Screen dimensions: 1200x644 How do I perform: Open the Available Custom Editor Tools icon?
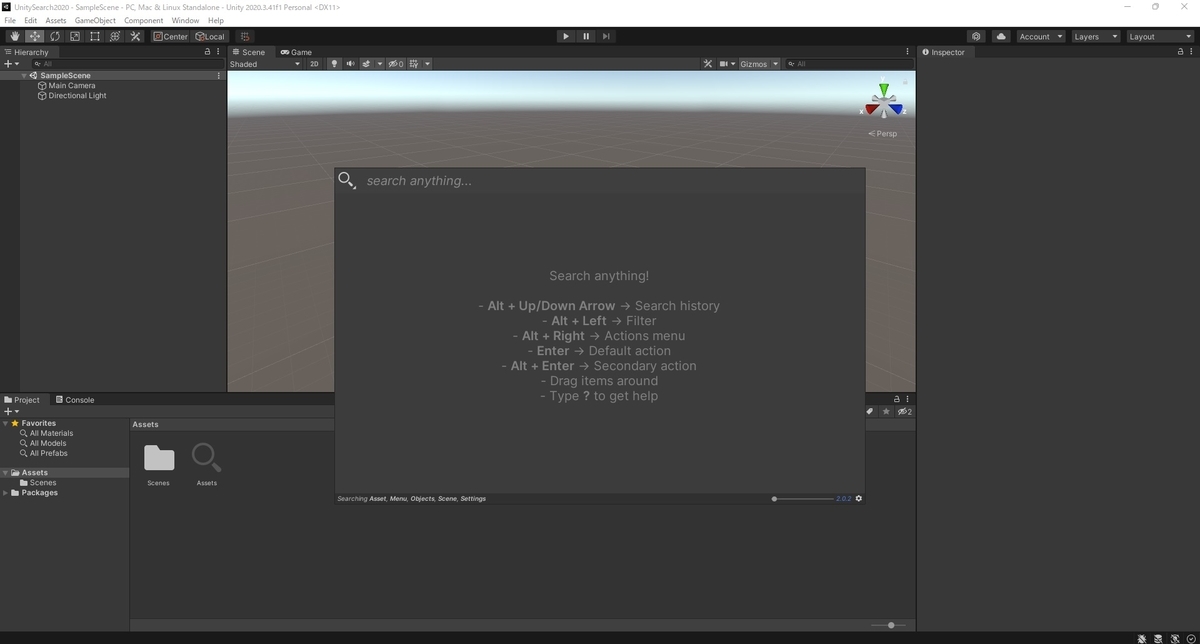tap(135, 36)
